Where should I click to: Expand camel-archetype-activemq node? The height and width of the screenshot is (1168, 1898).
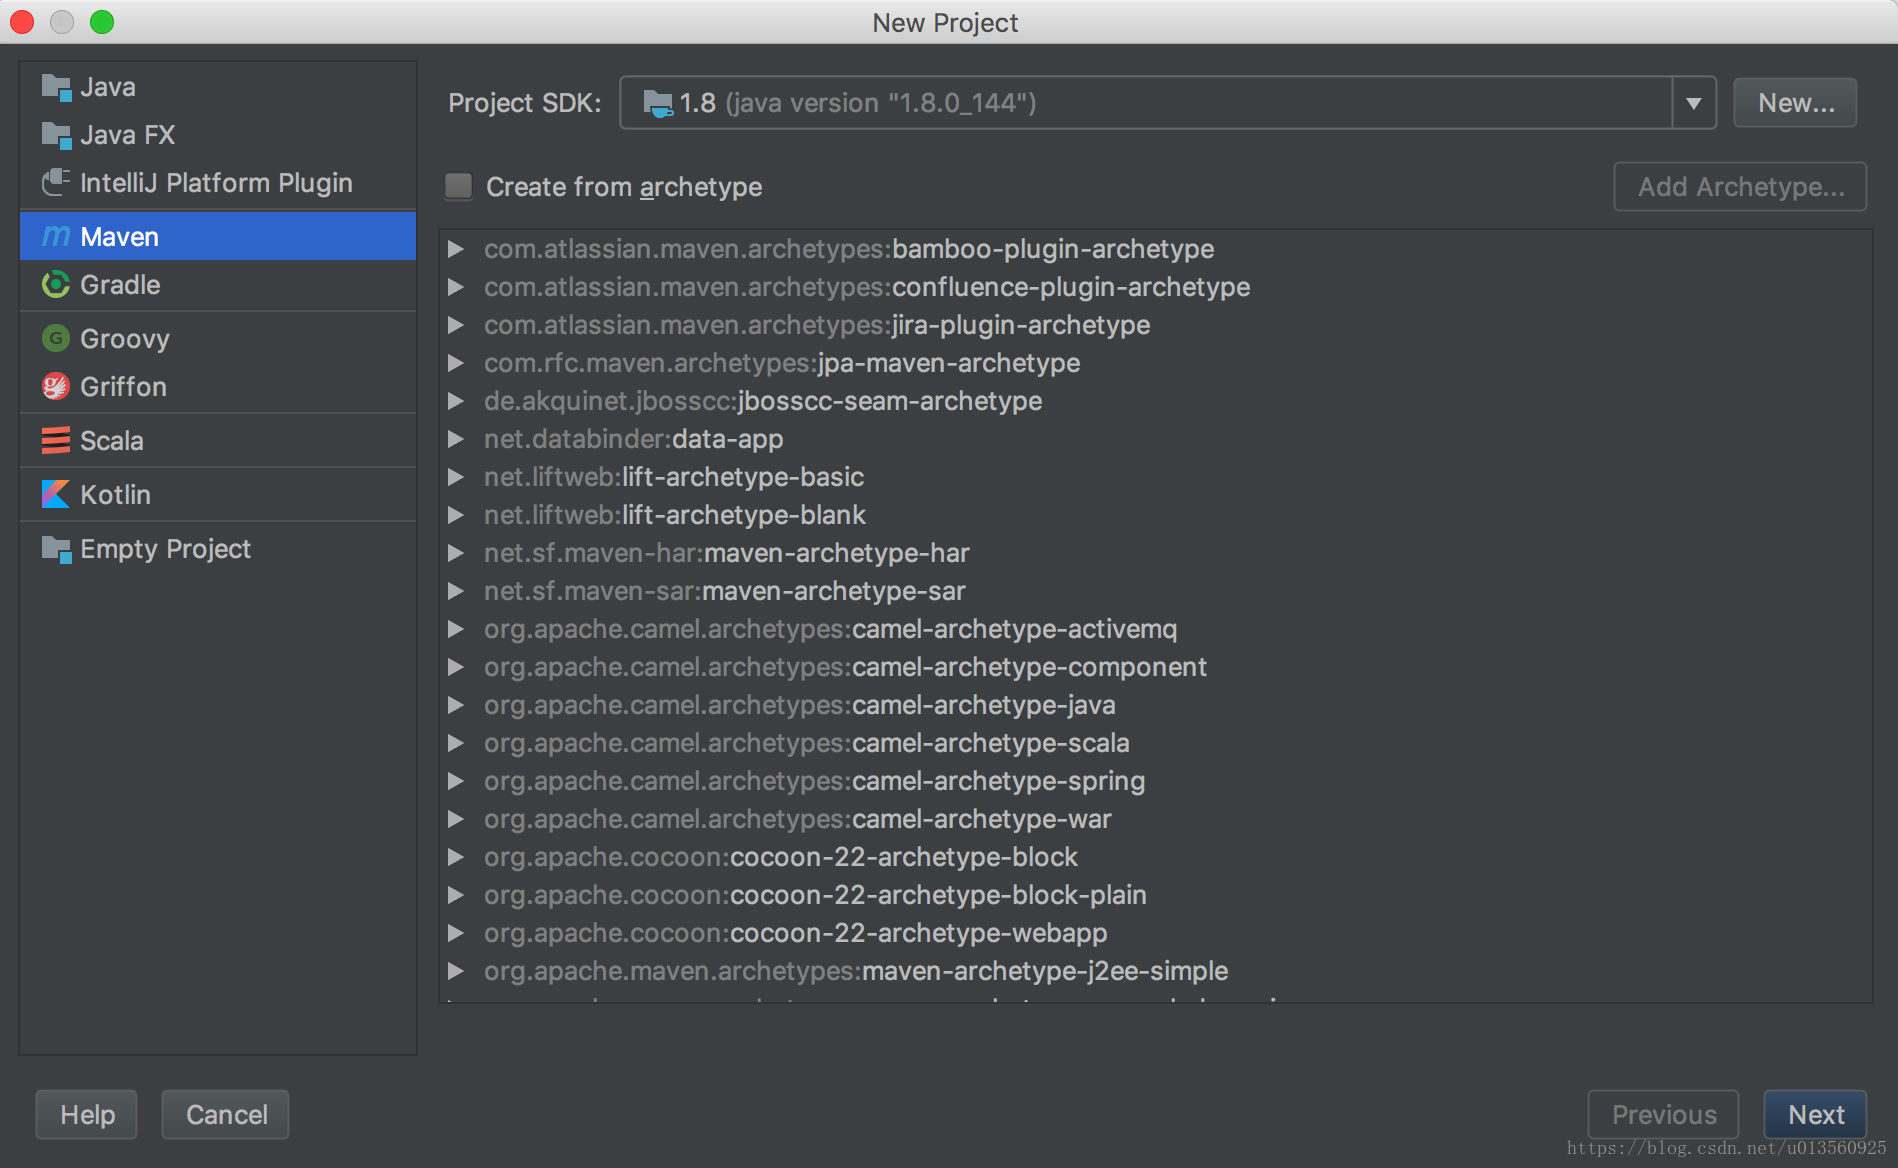click(456, 629)
